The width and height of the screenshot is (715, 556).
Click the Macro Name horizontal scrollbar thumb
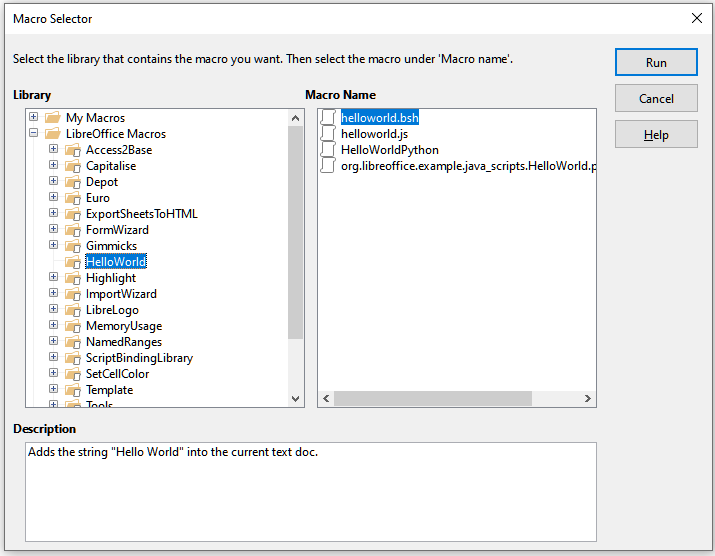[433, 398]
